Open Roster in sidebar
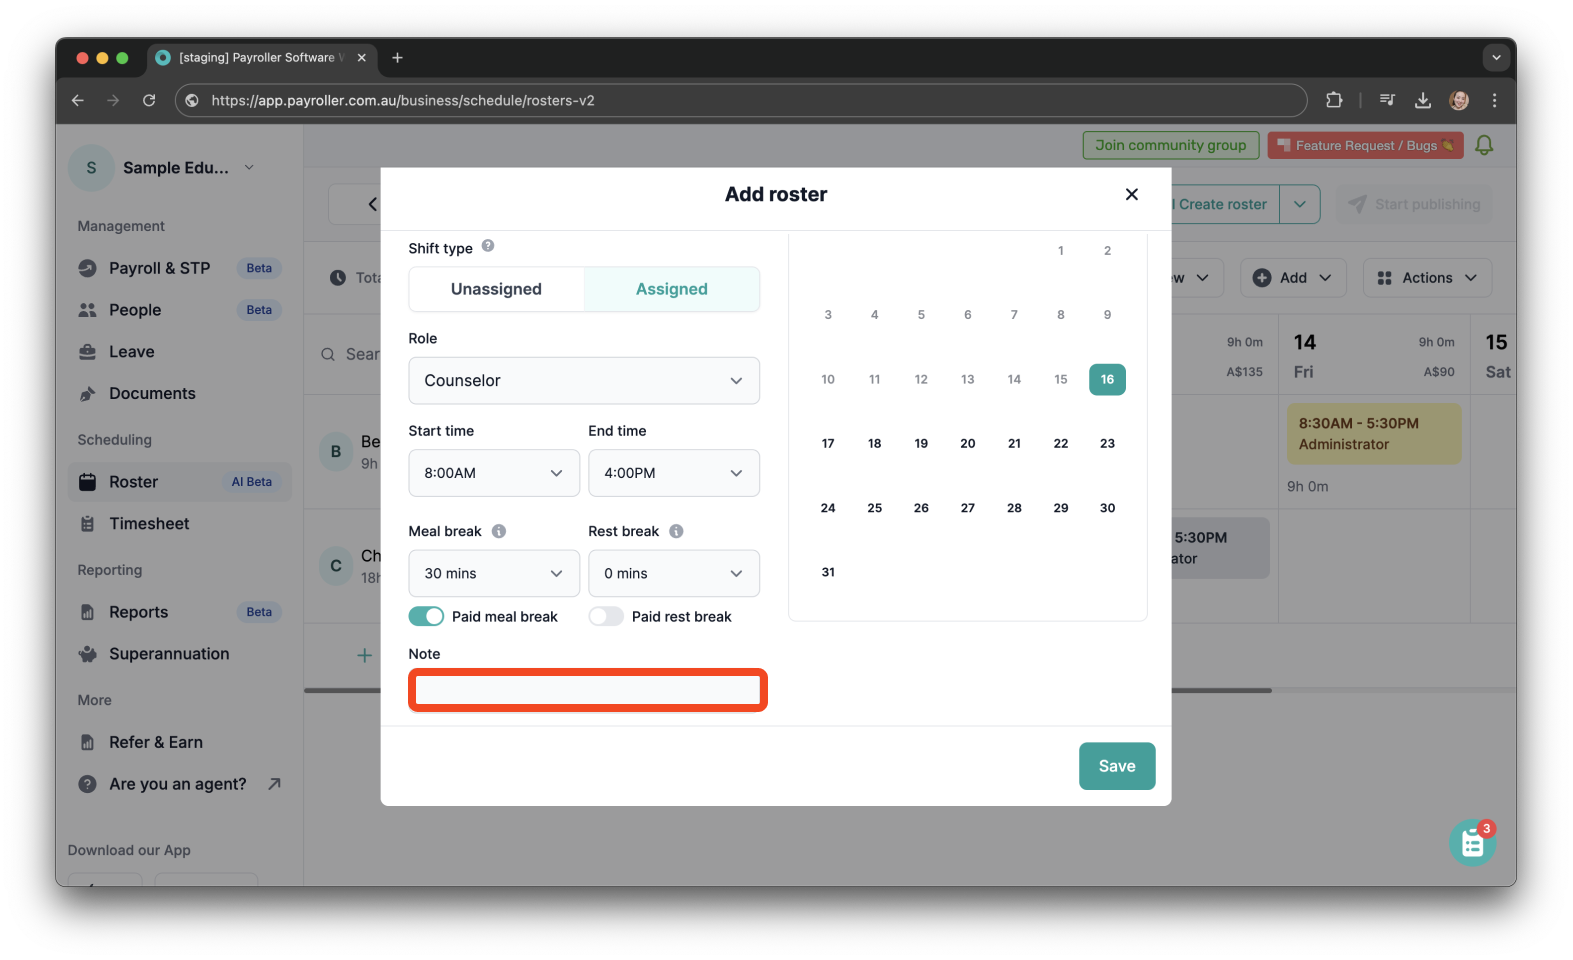The width and height of the screenshot is (1573, 960). coord(180,482)
